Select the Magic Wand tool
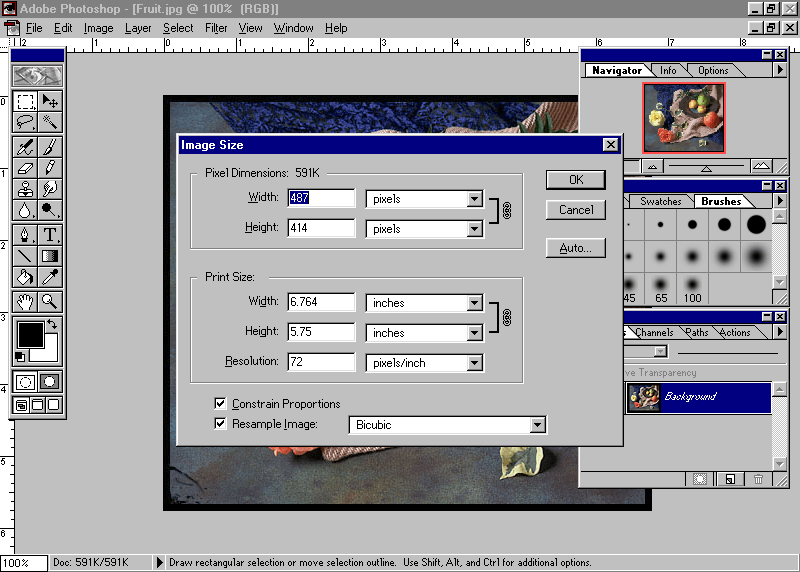The height and width of the screenshot is (572, 800). click(49, 122)
